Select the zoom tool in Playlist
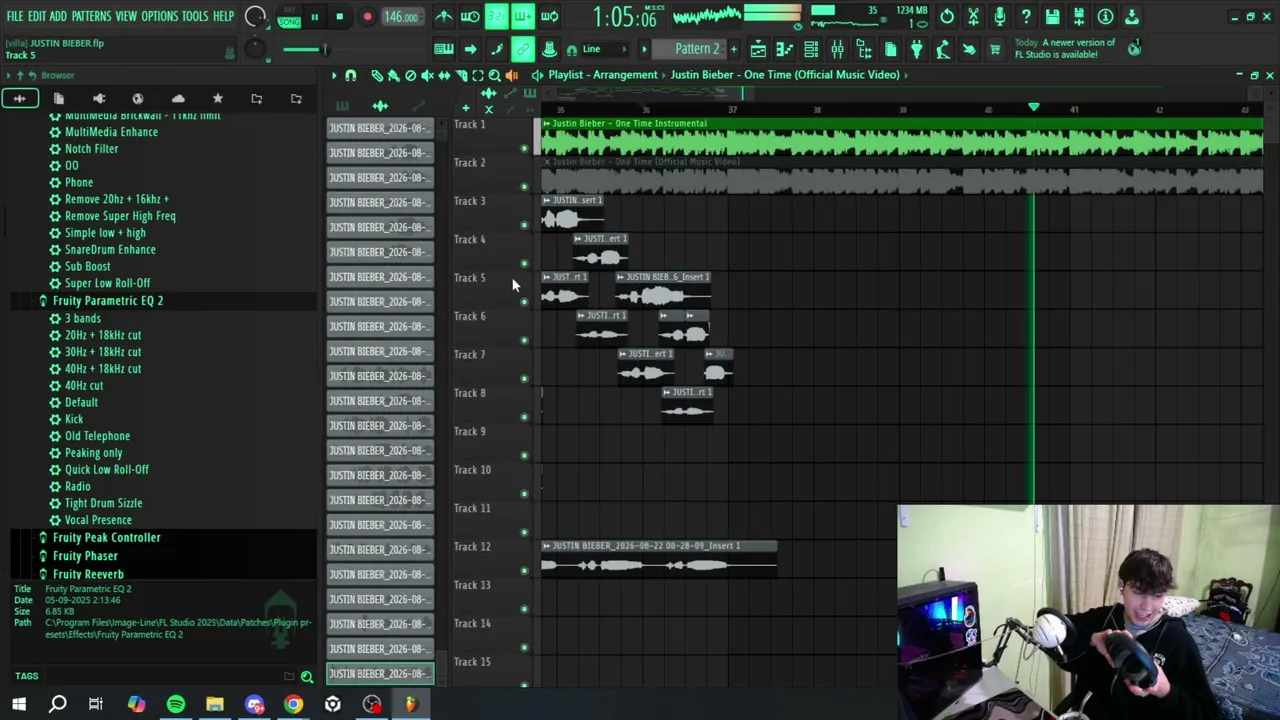This screenshot has height=720, width=1280. [495, 75]
